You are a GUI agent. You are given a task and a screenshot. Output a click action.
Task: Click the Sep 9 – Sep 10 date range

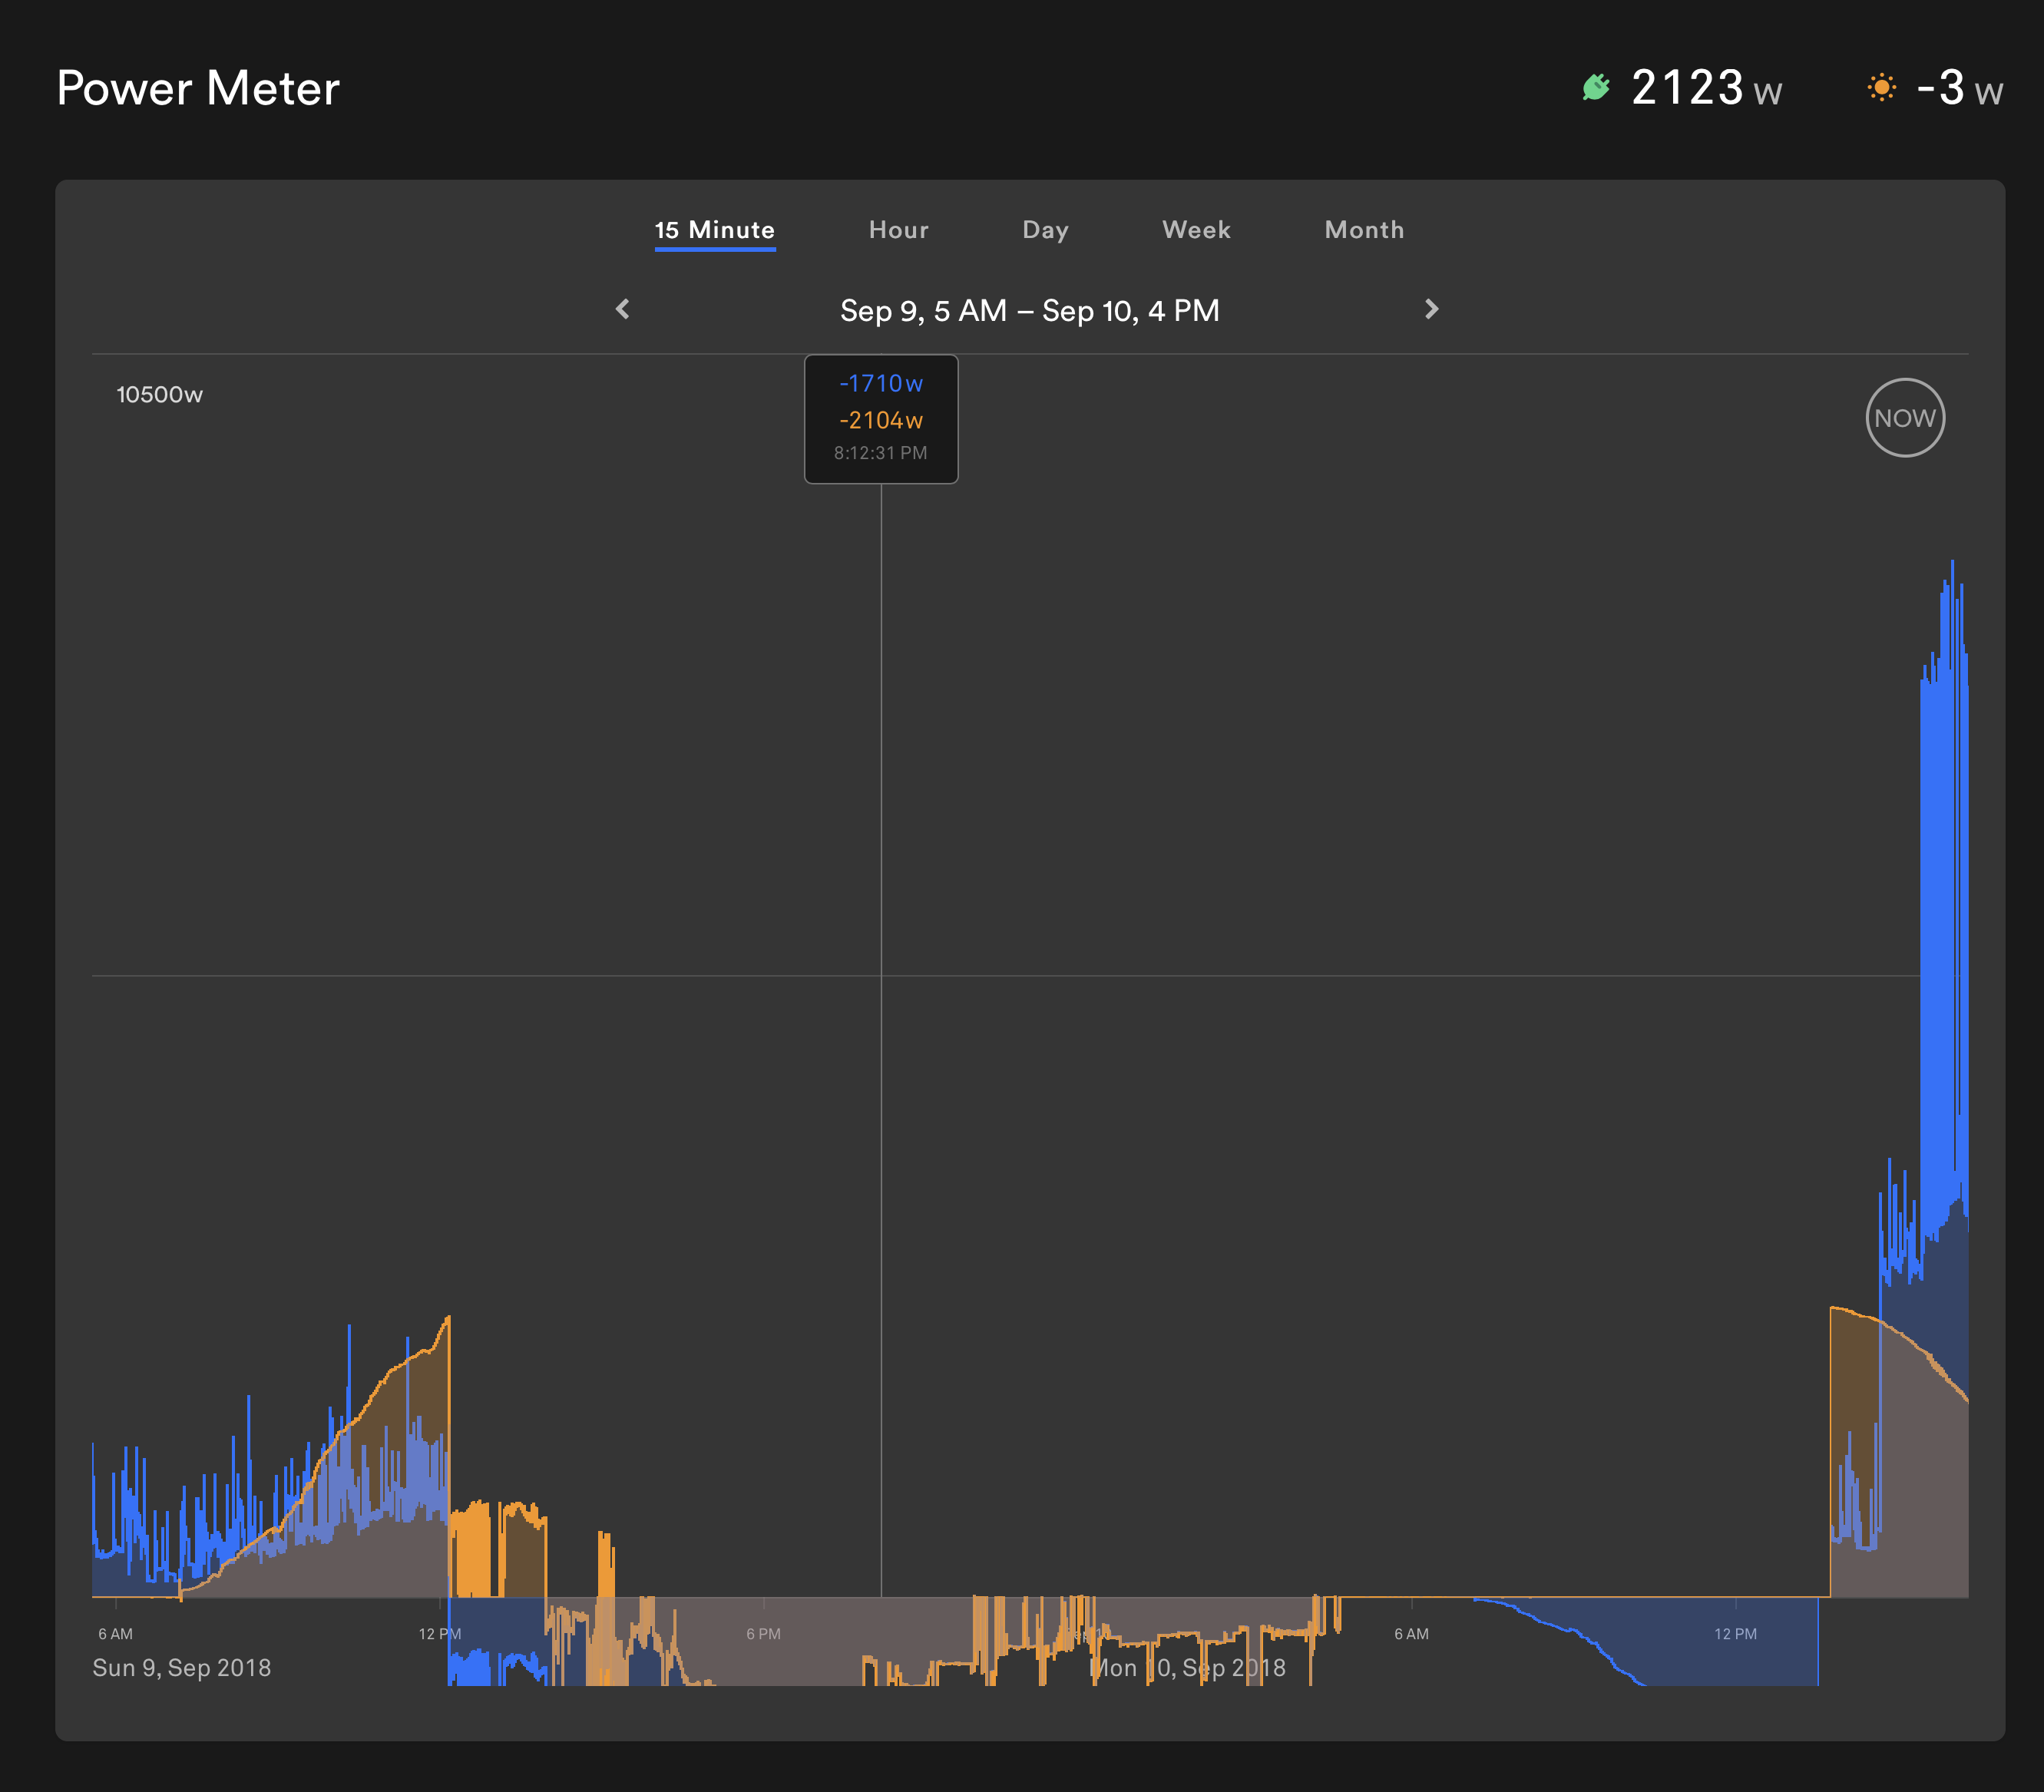[x=1029, y=311]
